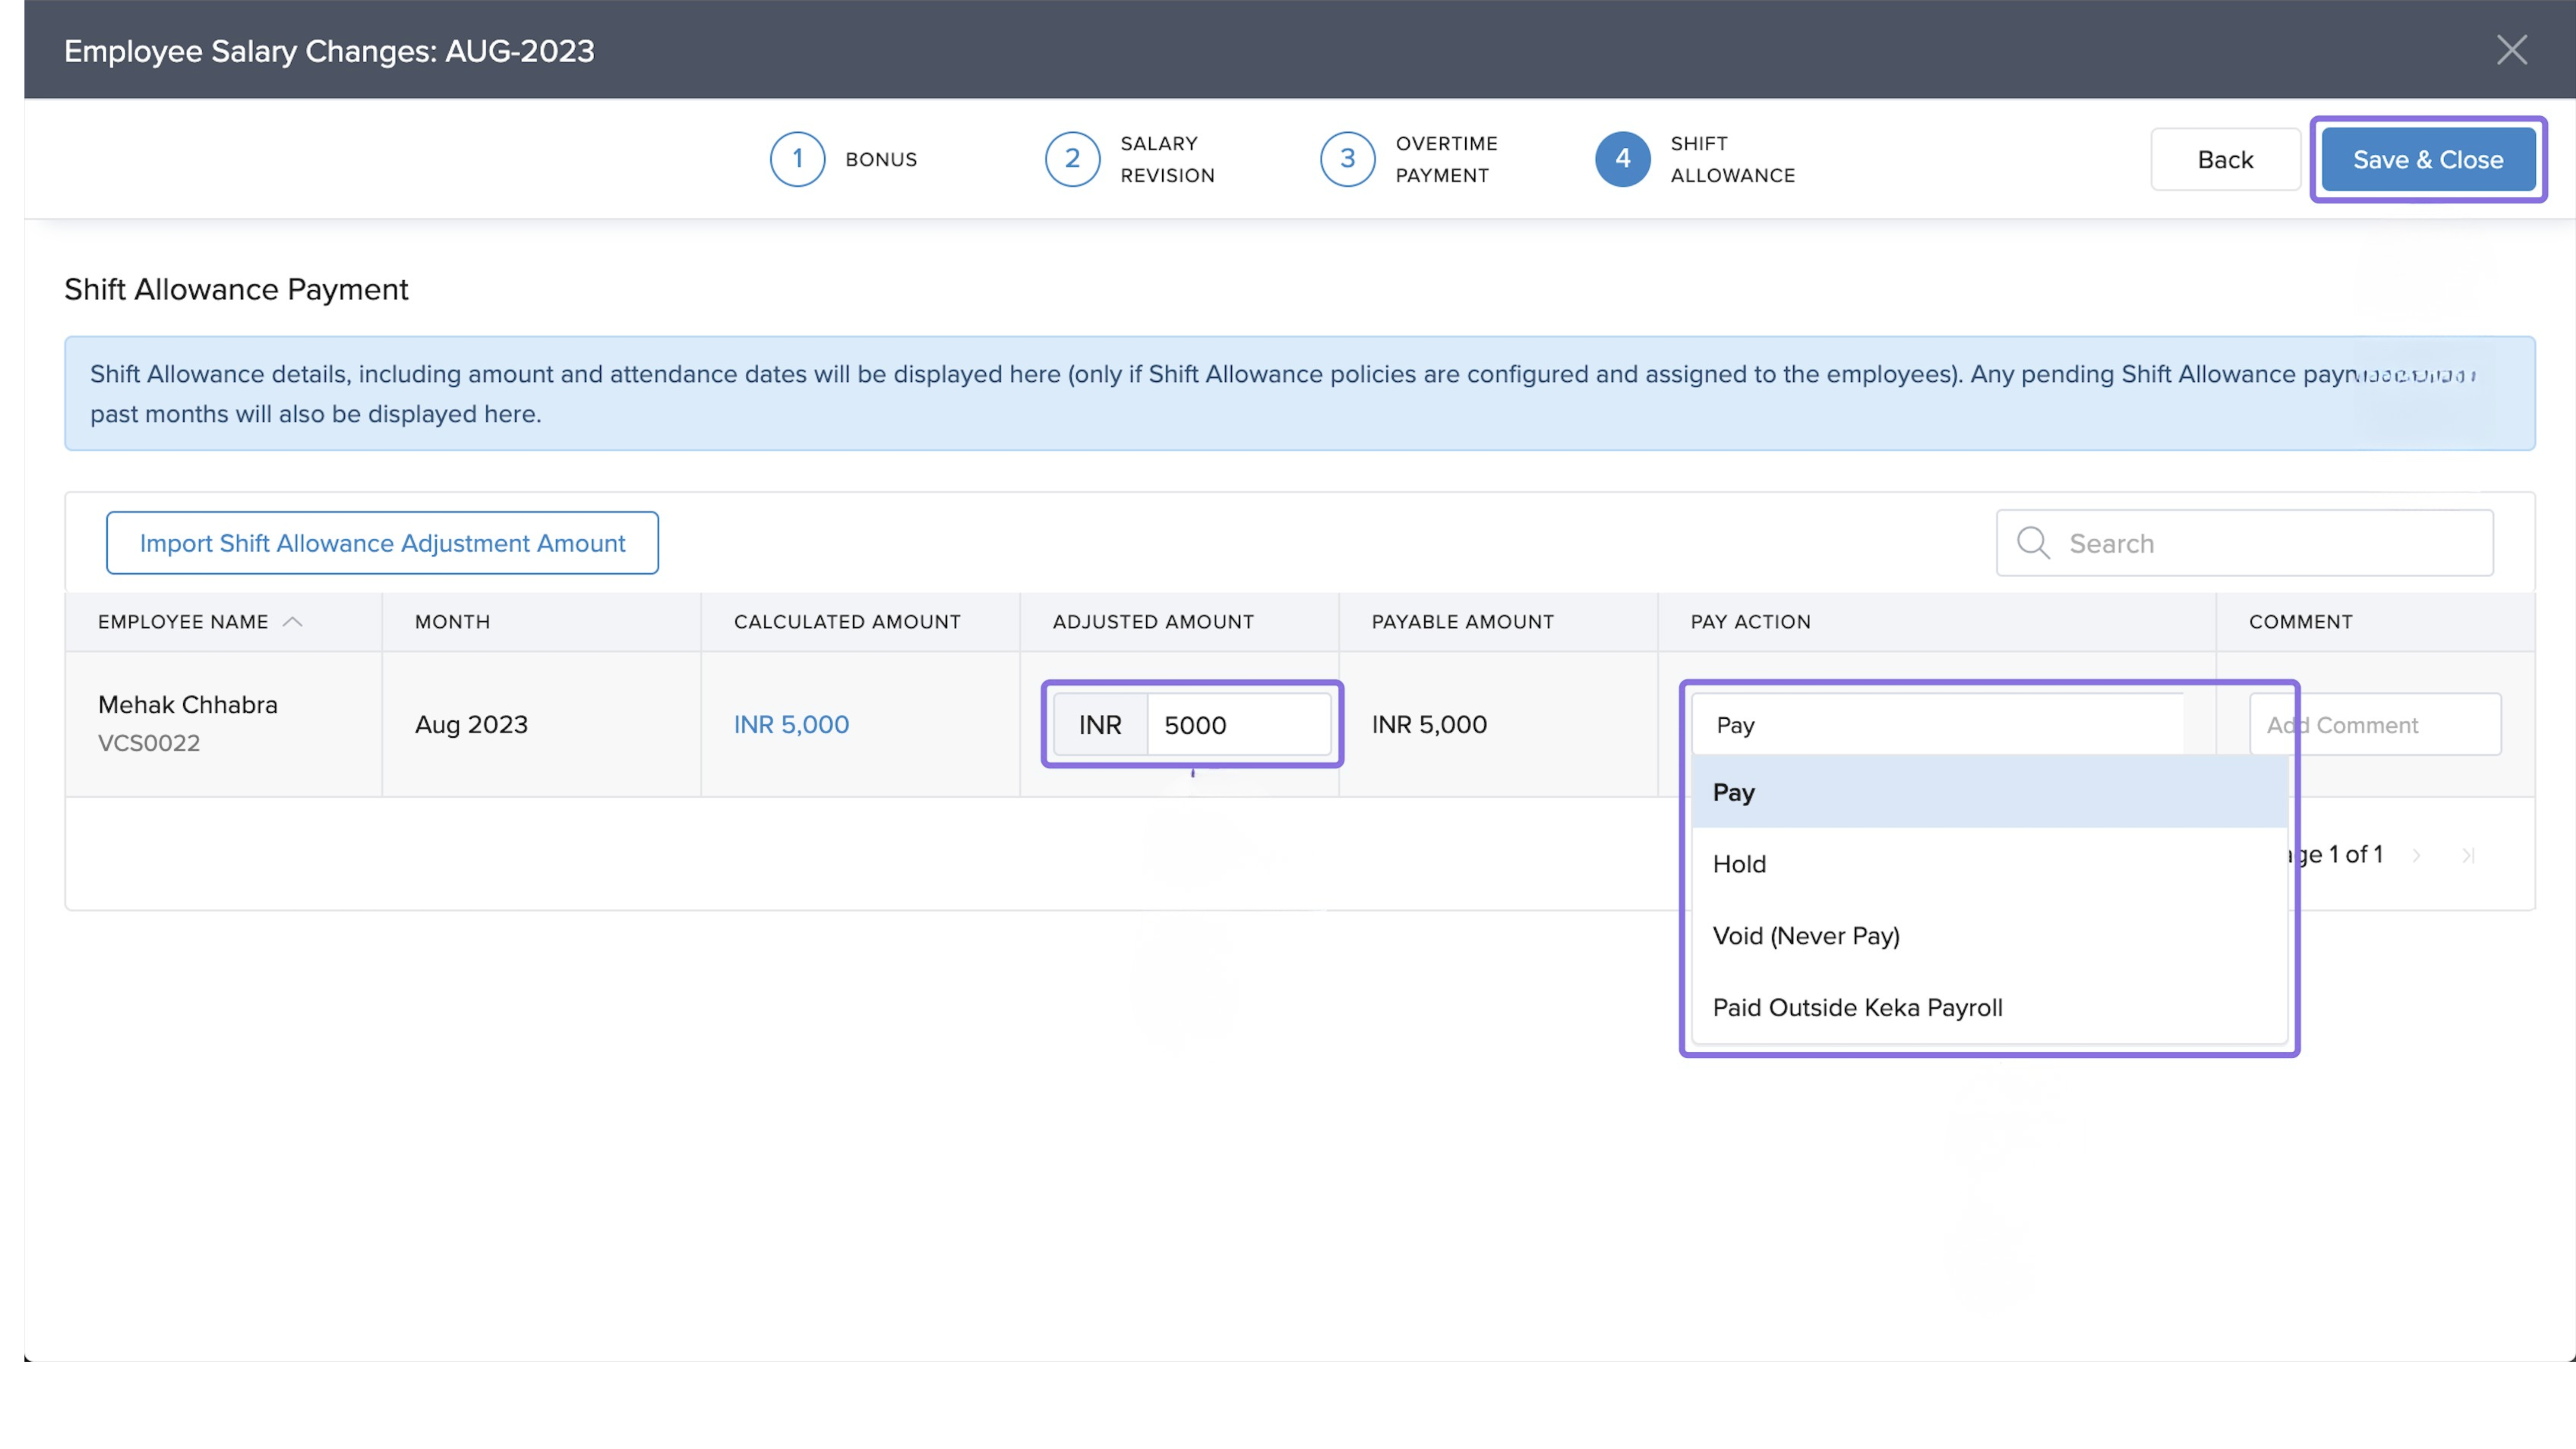Screen dimensions: 2576x1449
Task: Click the search magnifier icon
Action: click(x=2032, y=543)
